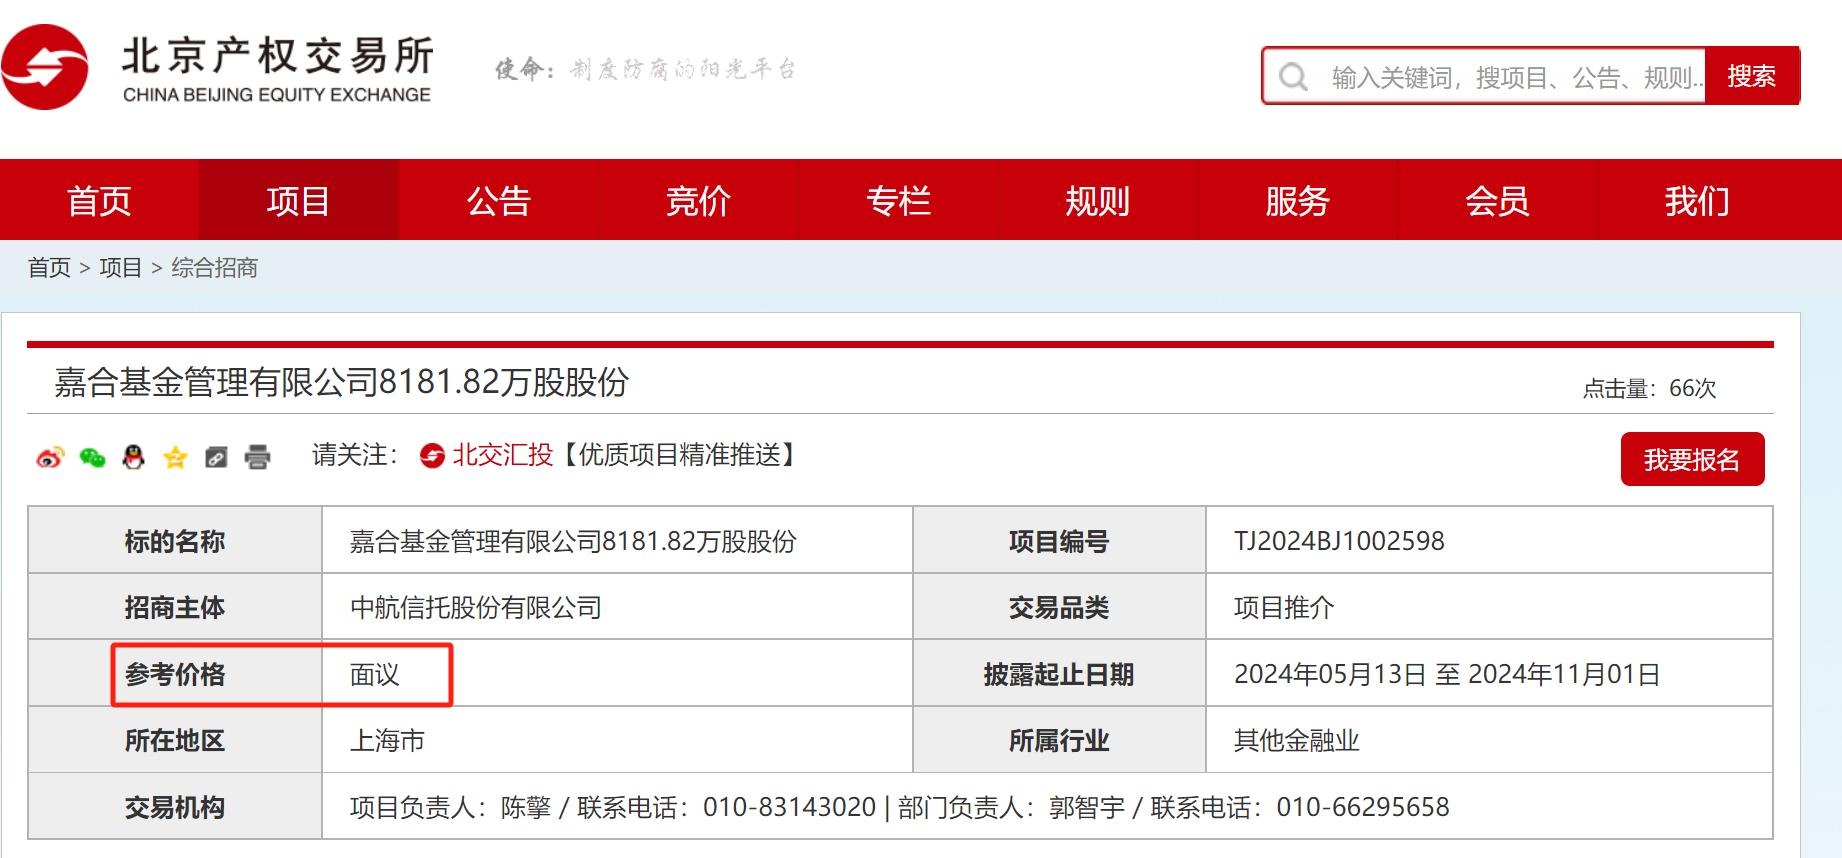Click the 上海市 region value
The width and height of the screenshot is (1842, 858).
pyautogui.click(x=387, y=740)
